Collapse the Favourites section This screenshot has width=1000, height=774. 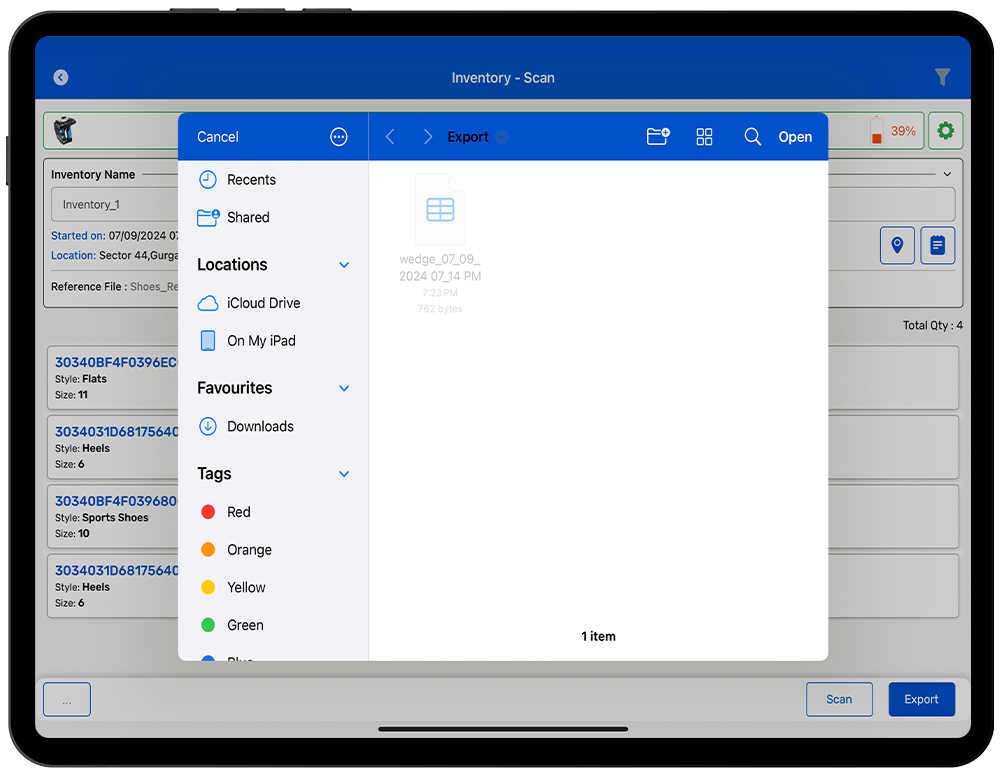(x=344, y=388)
